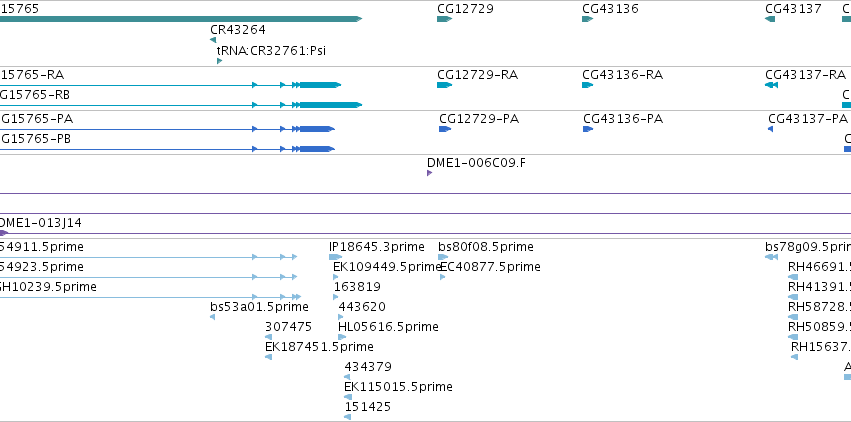Select the CG12729-PA label
Viewport: 851px width, 422px height.
[479, 118]
